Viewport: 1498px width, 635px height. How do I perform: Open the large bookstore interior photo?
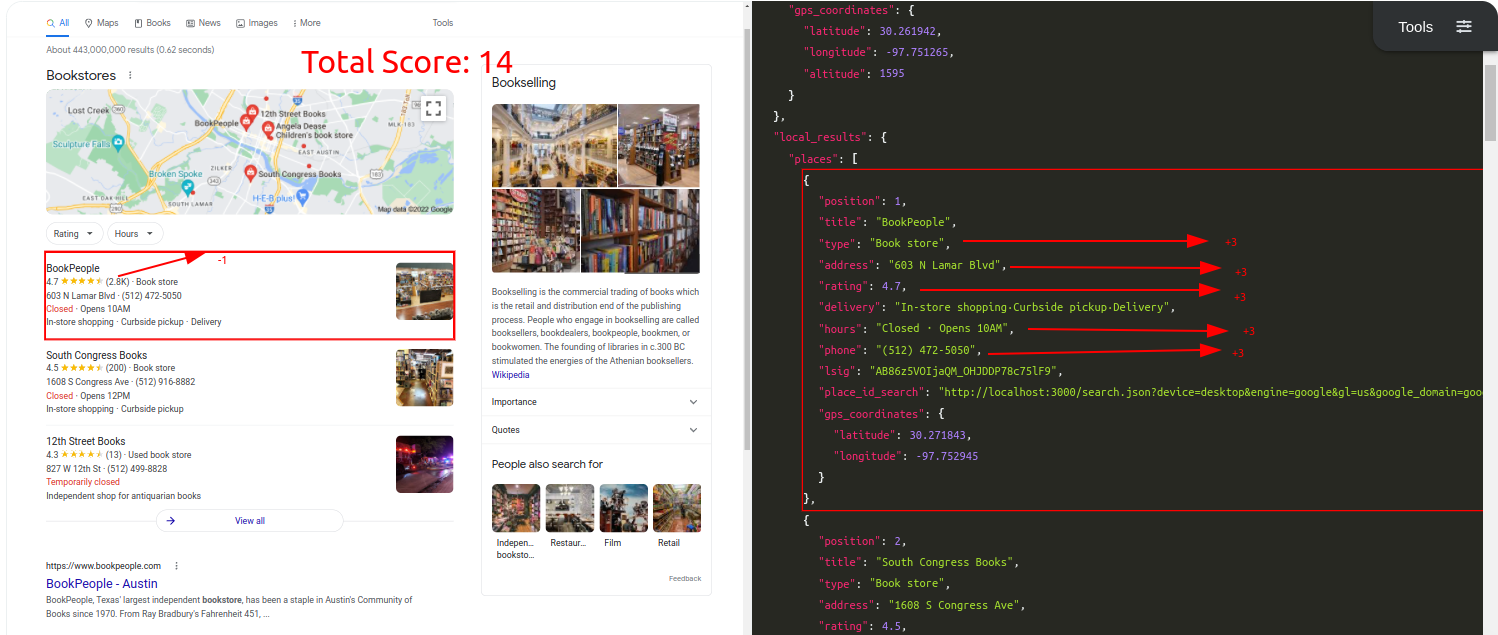coord(554,146)
